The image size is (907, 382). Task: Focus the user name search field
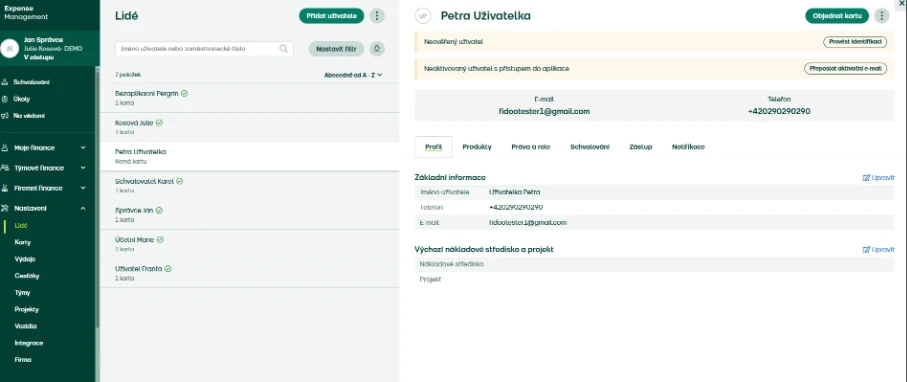[x=204, y=49]
